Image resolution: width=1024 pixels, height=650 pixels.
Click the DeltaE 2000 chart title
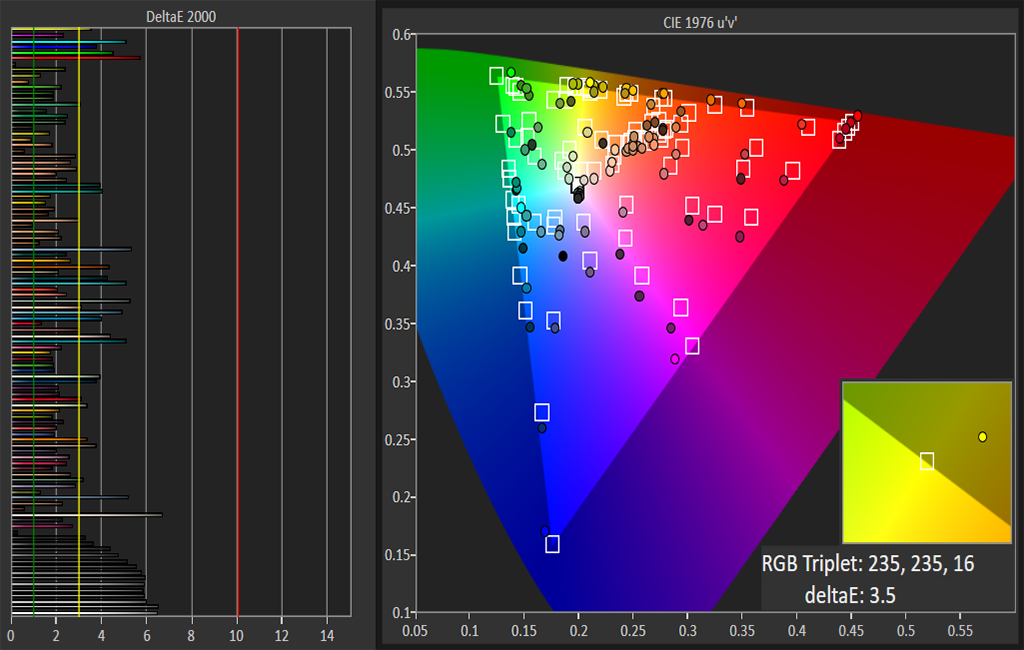point(181,16)
